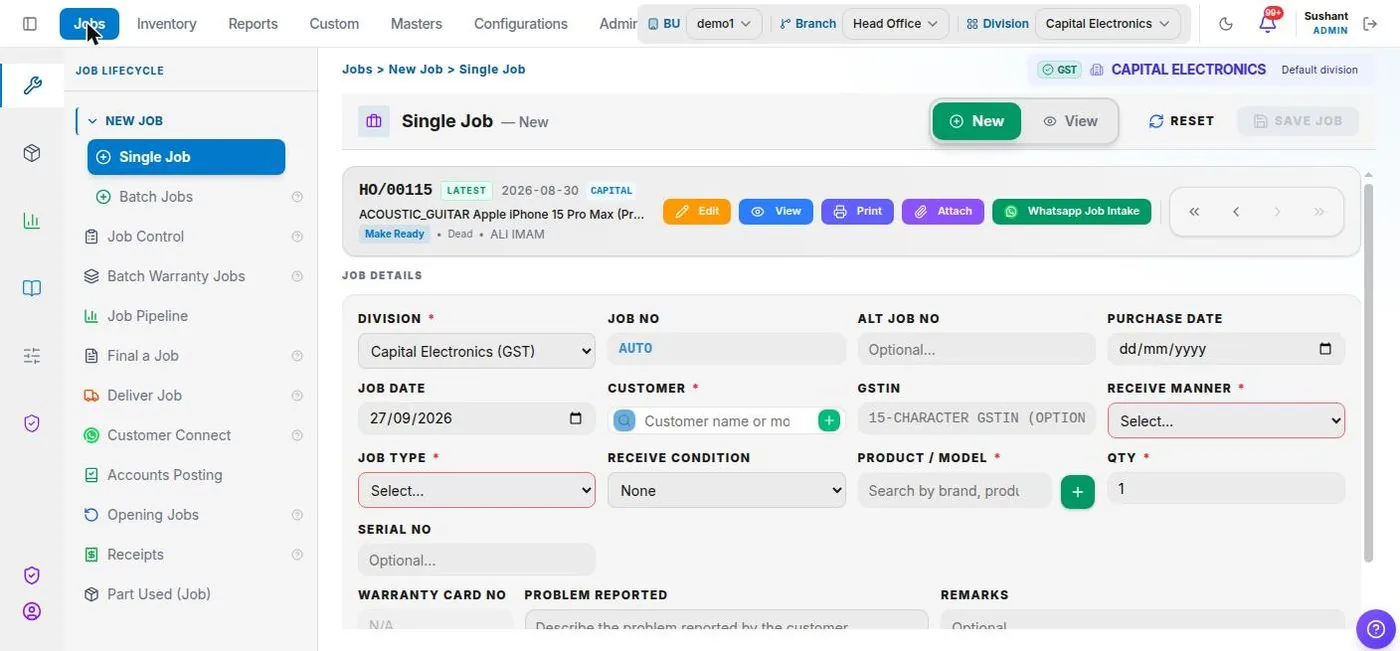Open the Job Type select
The width and height of the screenshot is (1400, 651).
(x=476, y=490)
